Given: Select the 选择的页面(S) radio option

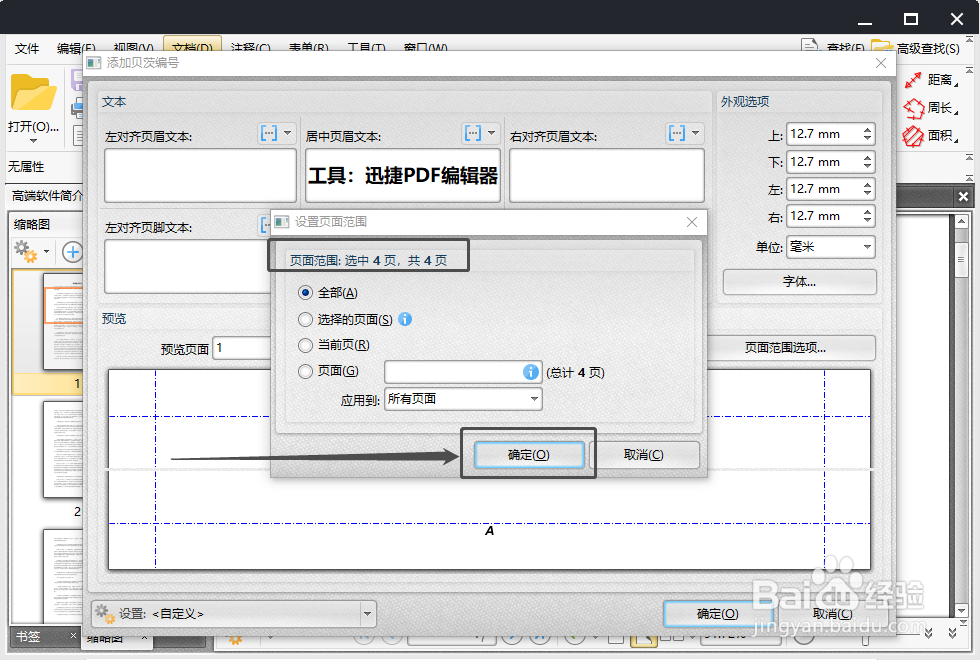Looking at the screenshot, I should [x=305, y=319].
